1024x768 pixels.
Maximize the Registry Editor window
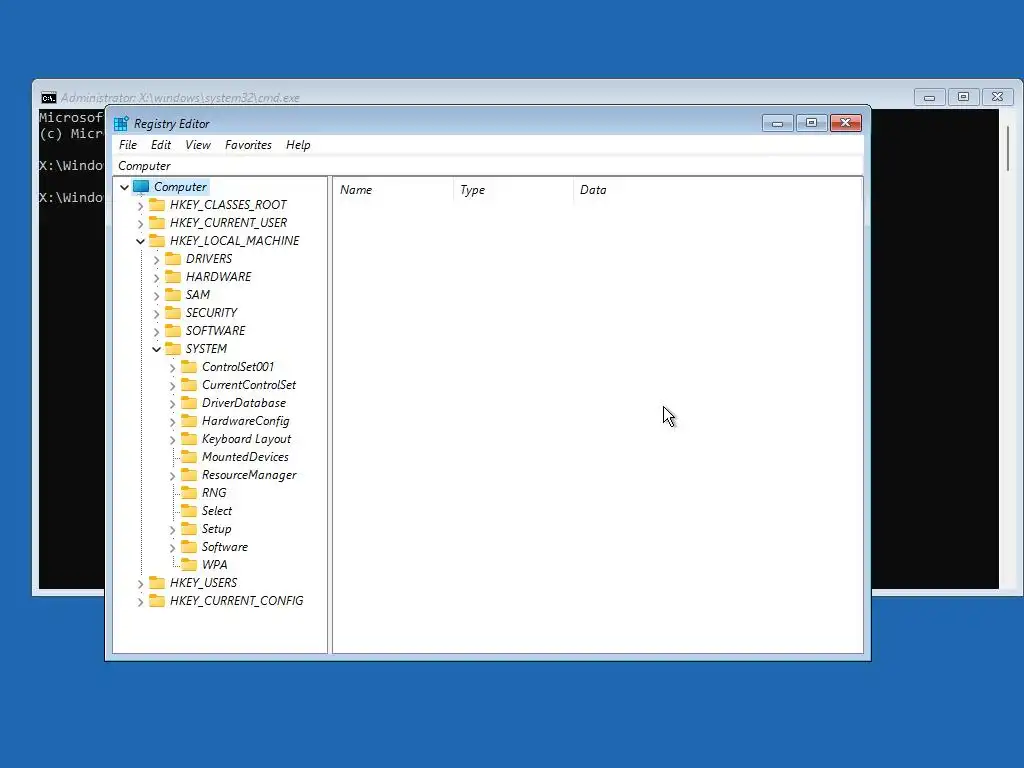(811, 123)
